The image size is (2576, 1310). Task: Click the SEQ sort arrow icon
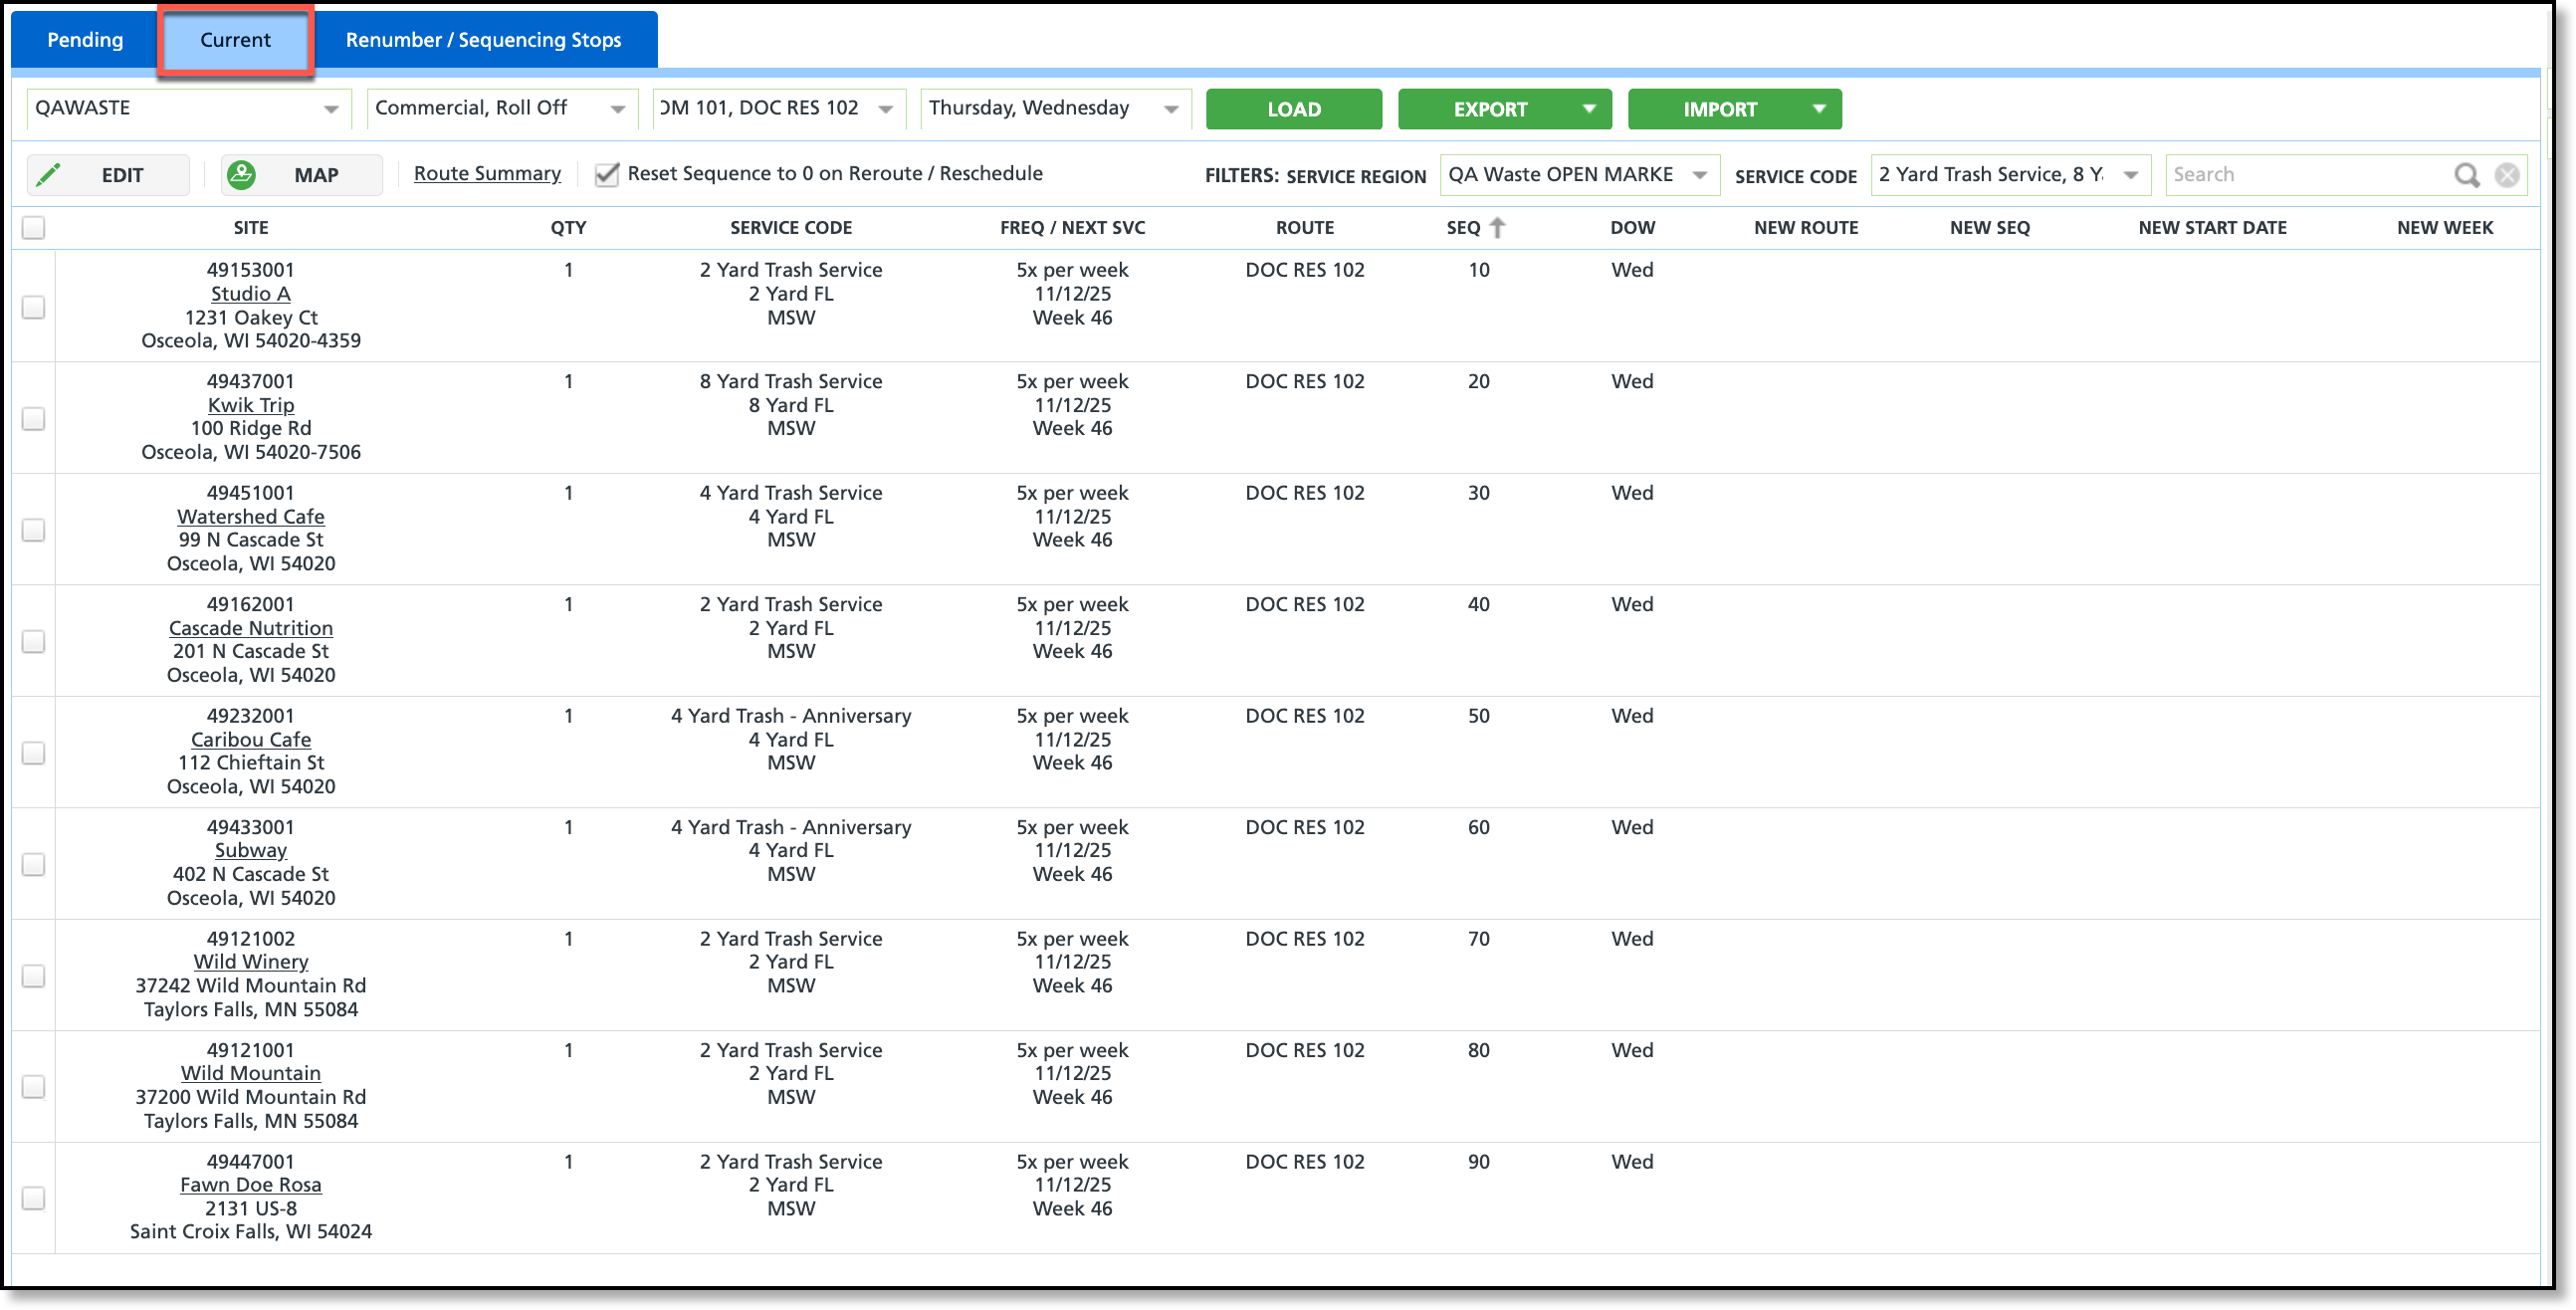point(1497,228)
